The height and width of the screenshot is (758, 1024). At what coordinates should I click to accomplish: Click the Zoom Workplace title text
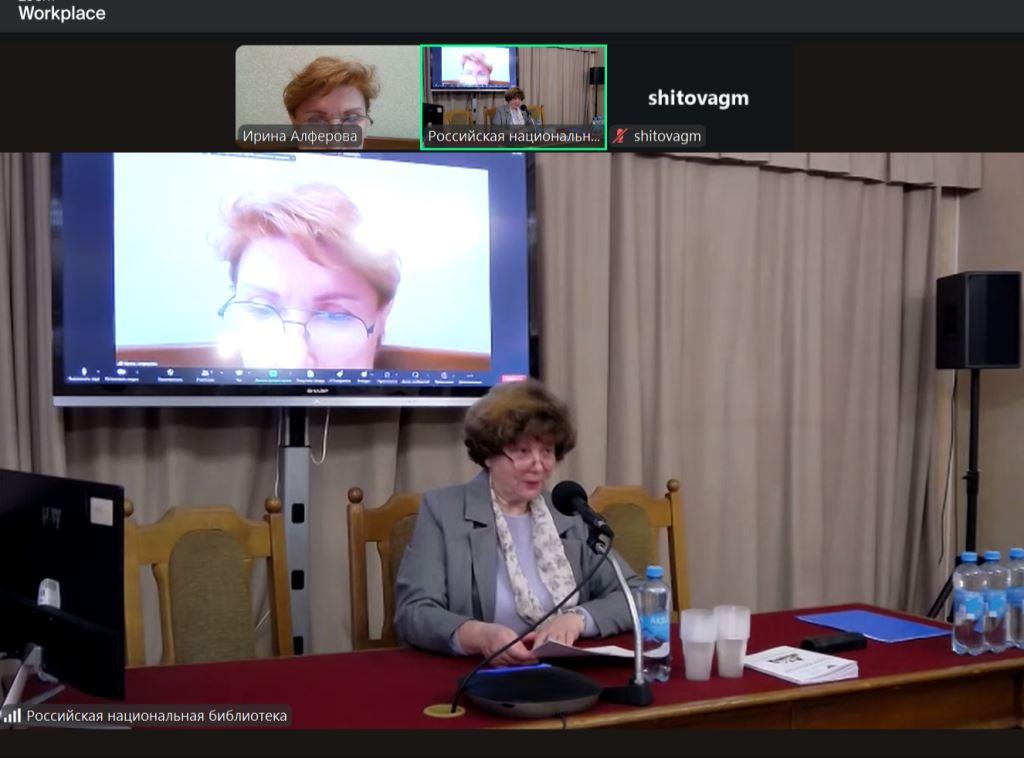[x=61, y=13]
